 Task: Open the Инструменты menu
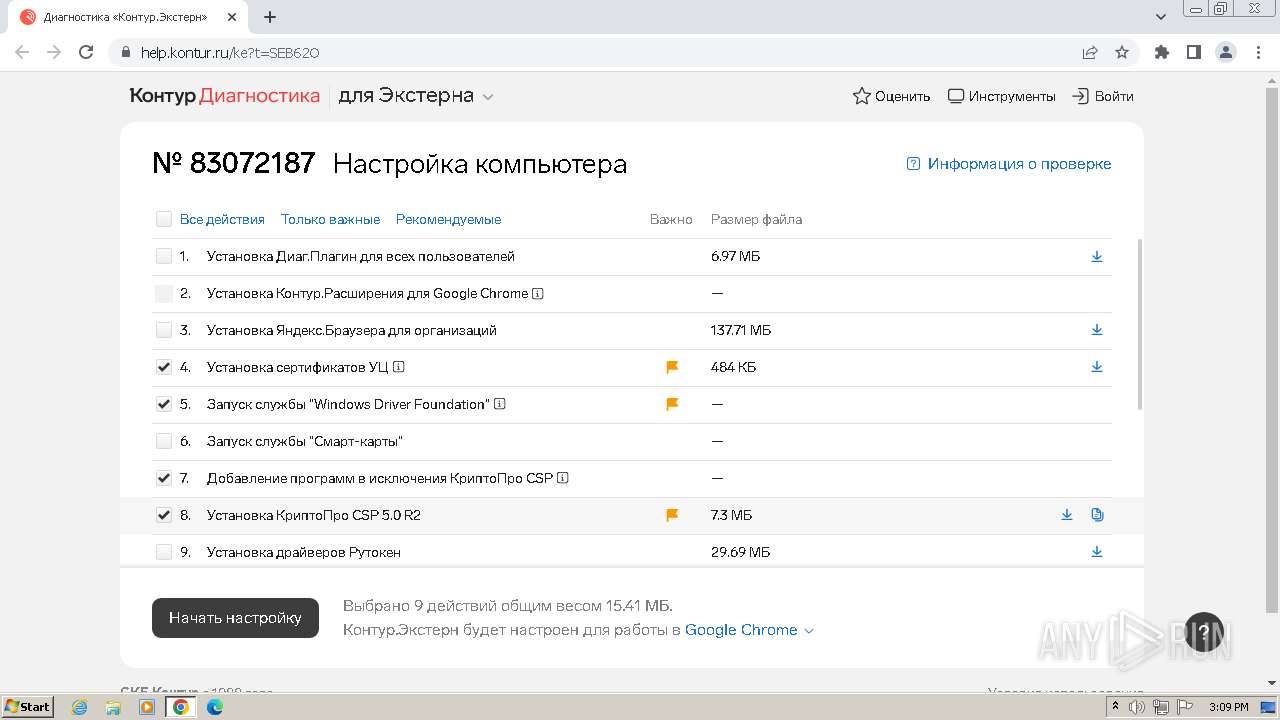pos(1001,96)
